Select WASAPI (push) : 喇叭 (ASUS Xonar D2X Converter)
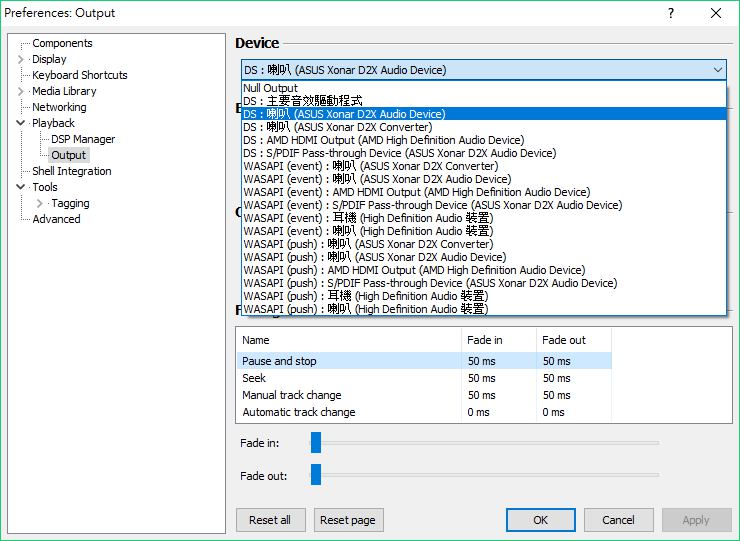Image resolution: width=740 pixels, height=541 pixels. point(484,244)
